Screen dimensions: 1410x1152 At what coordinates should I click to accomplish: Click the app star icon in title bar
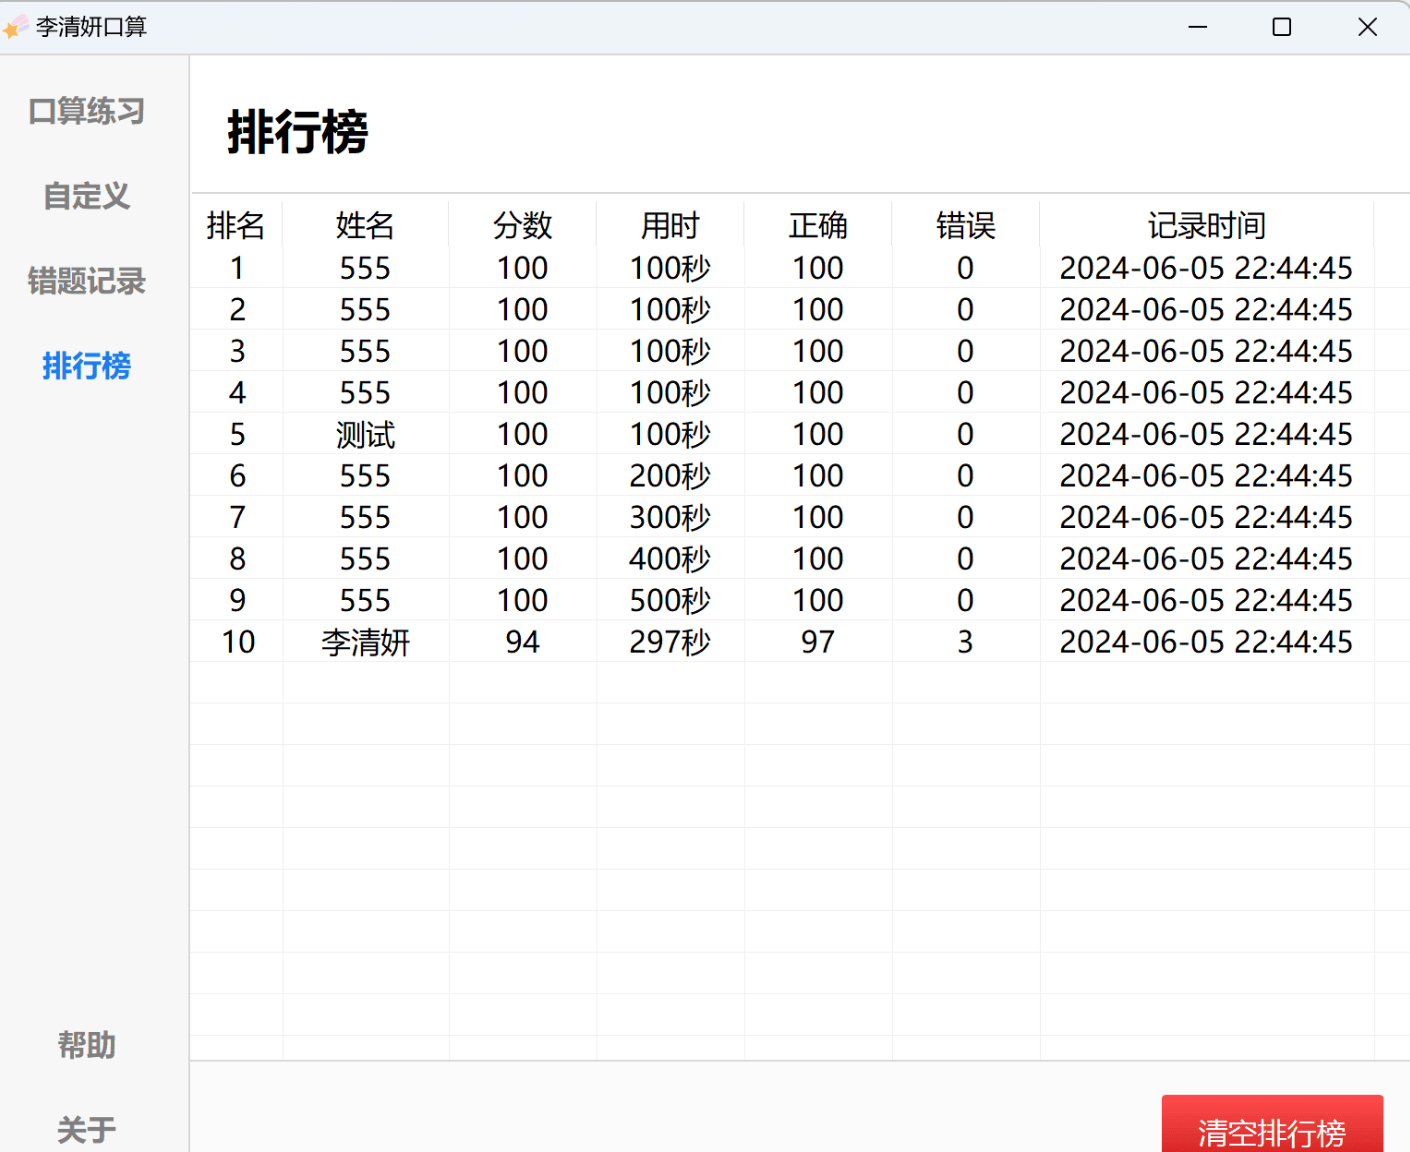16,27
